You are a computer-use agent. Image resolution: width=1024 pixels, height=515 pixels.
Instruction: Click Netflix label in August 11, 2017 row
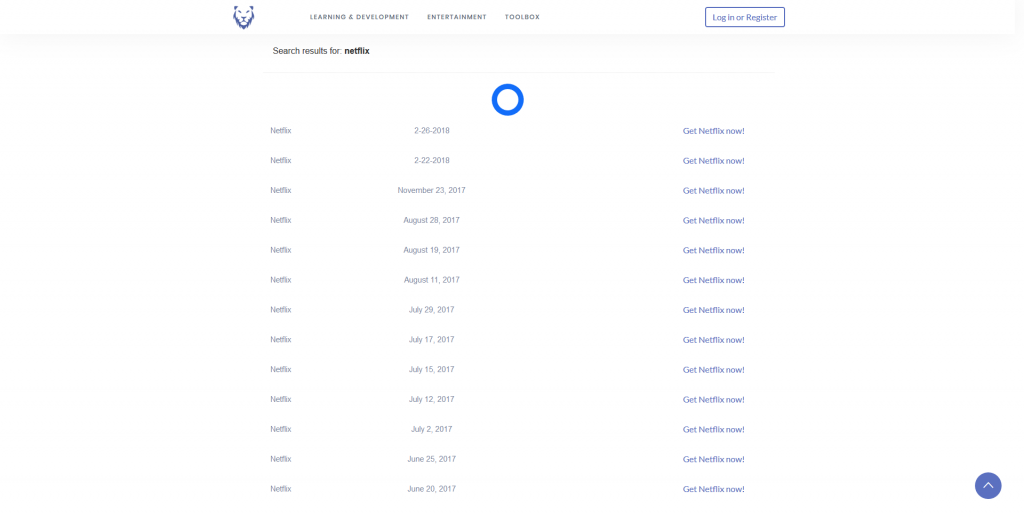[281, 280]
